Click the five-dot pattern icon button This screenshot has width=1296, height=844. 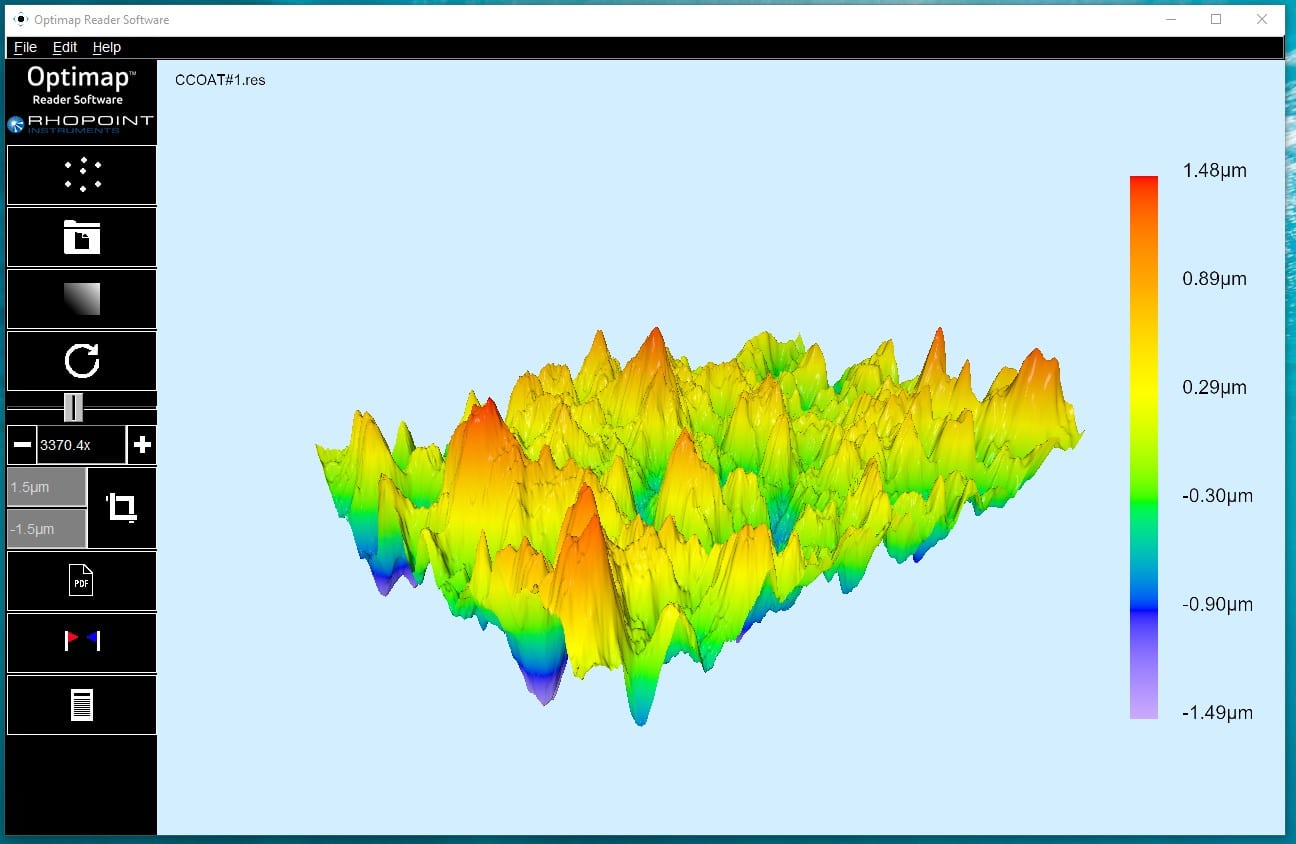coord(82,175)
